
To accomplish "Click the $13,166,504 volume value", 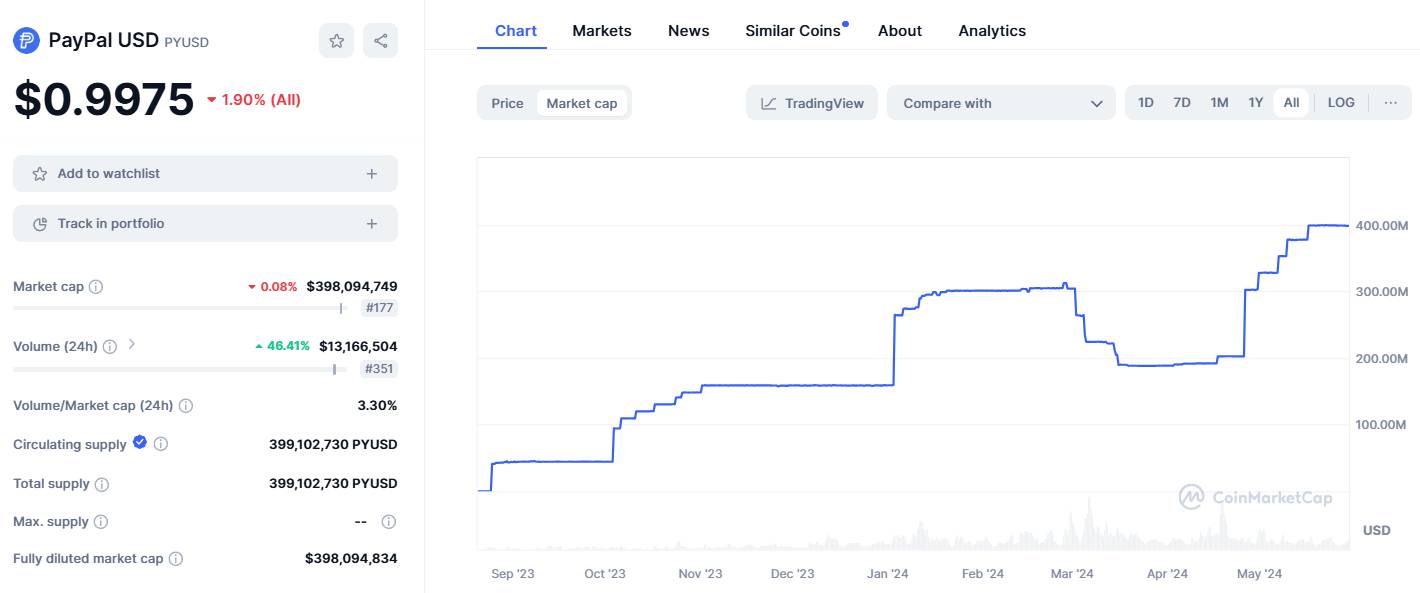I will click(x=358, y=347).
